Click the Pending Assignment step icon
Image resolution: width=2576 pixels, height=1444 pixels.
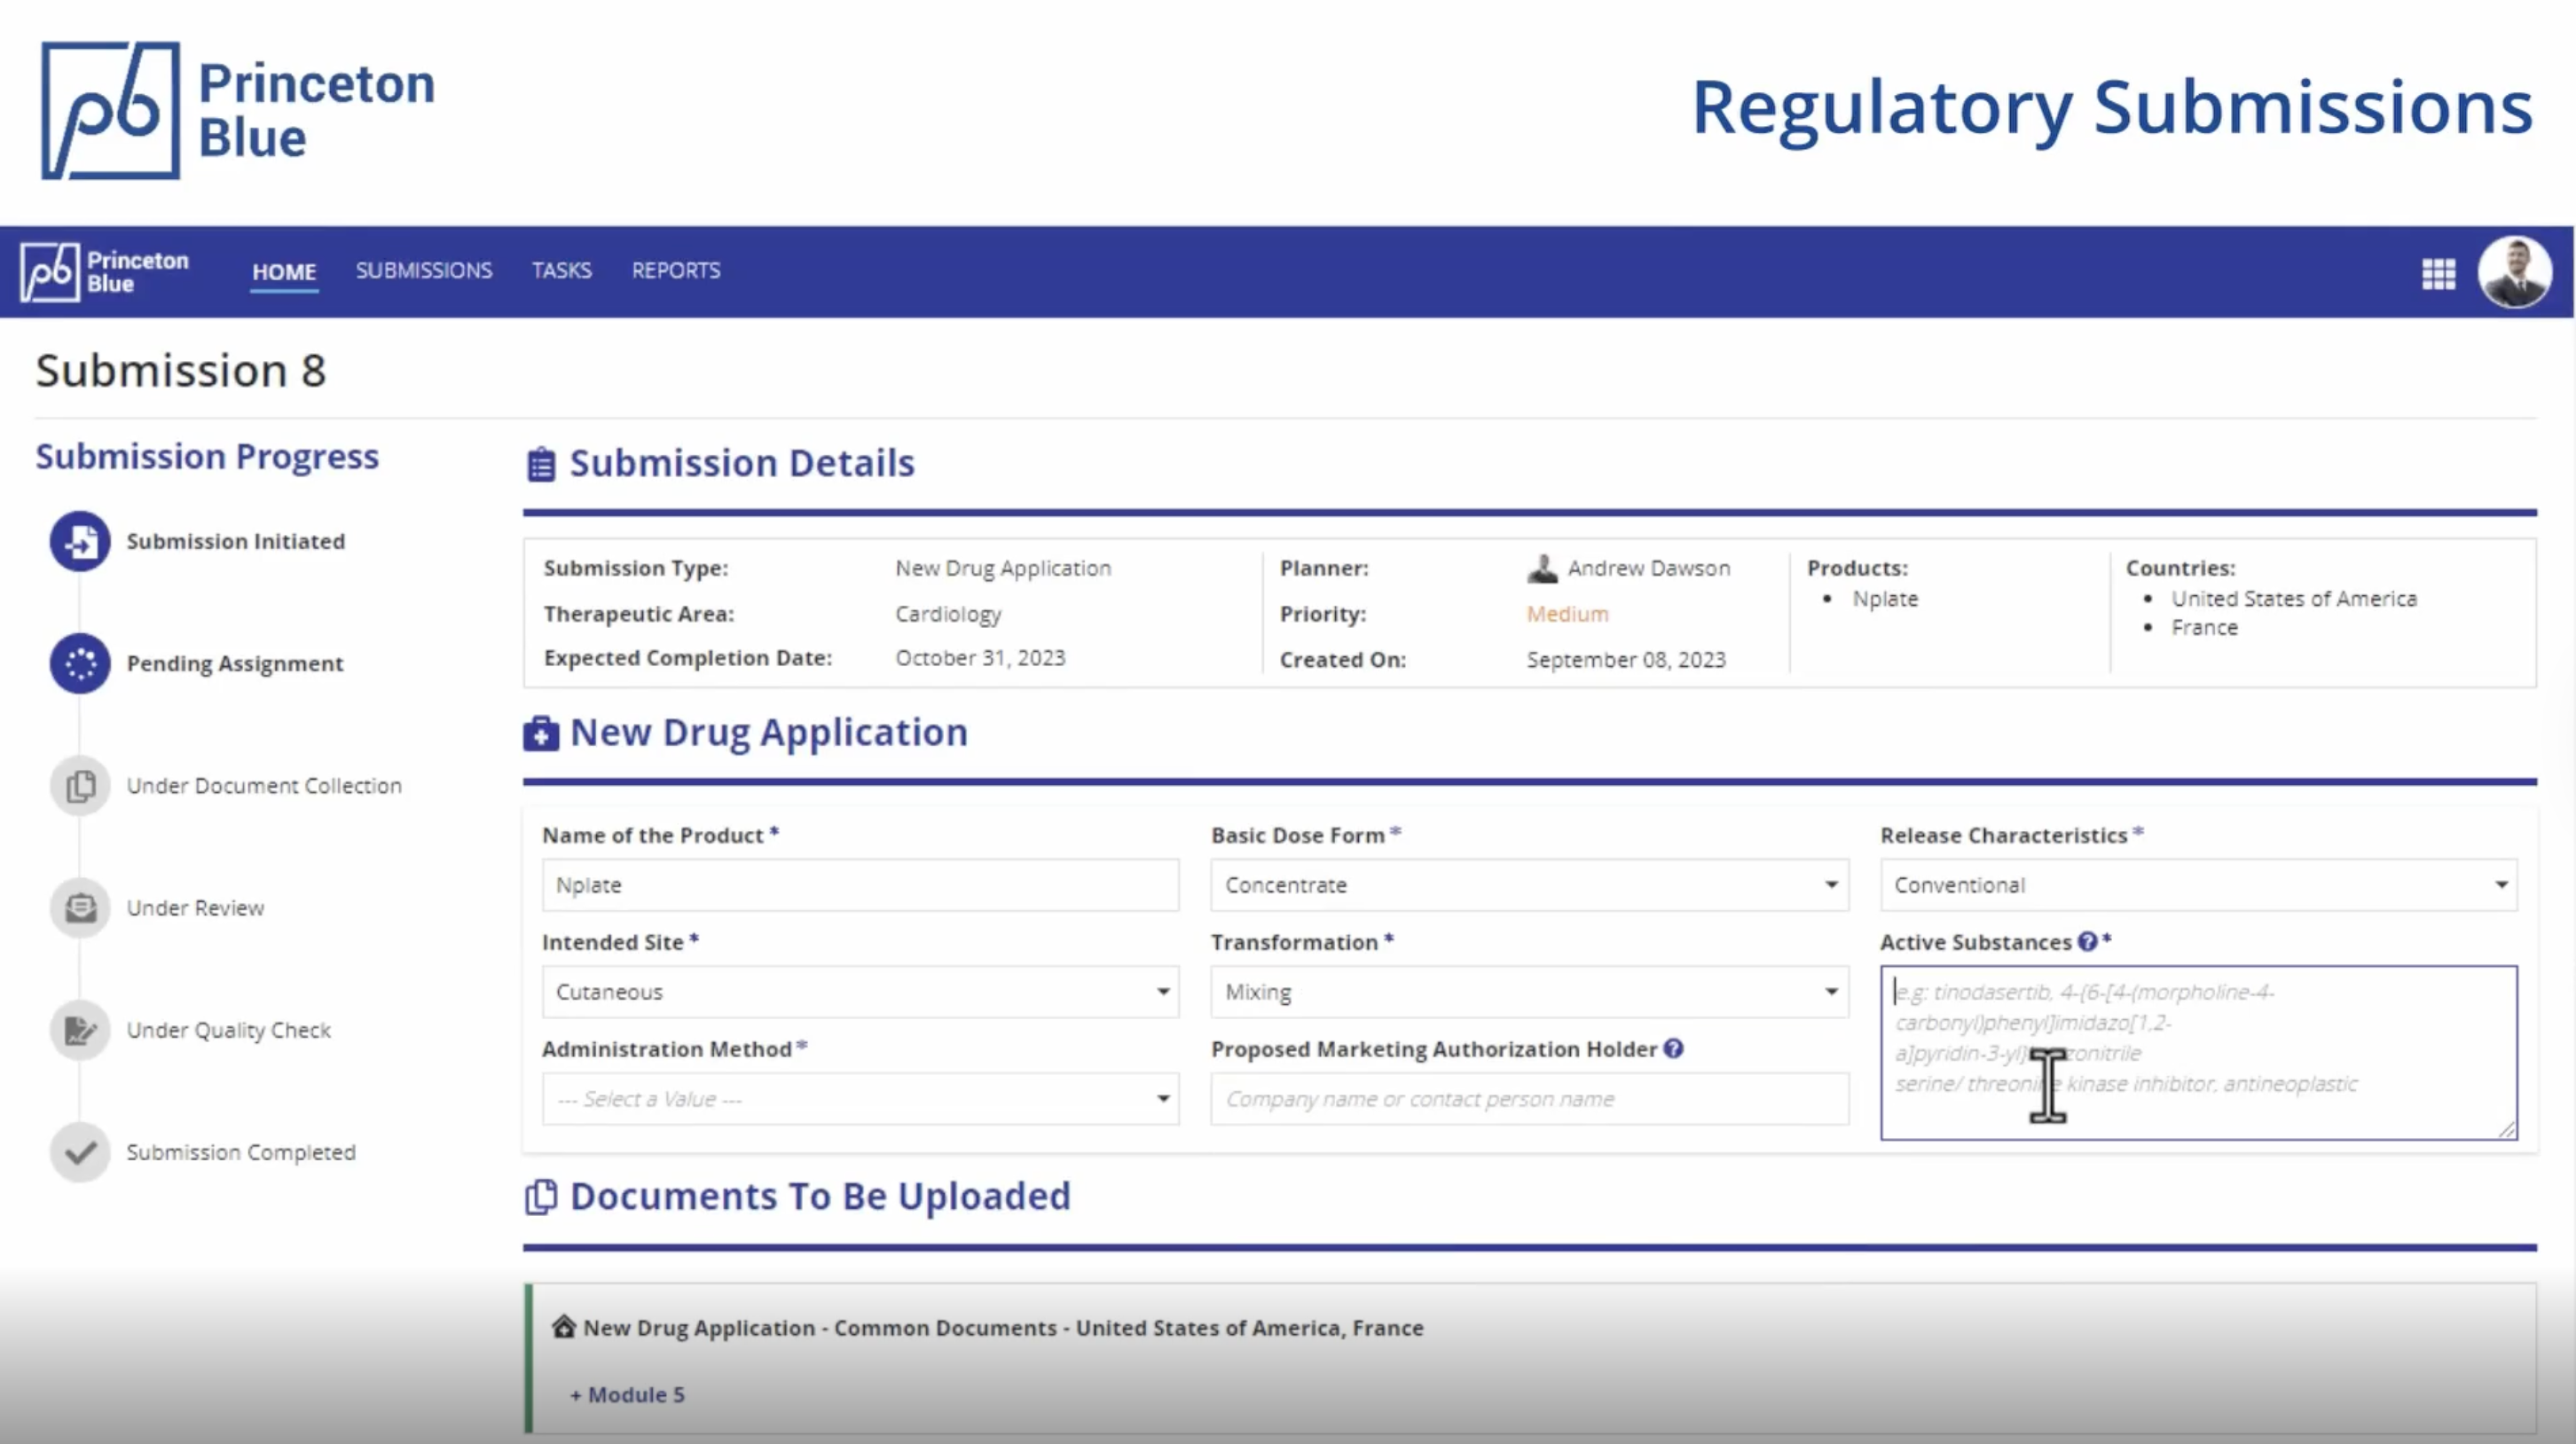tap(80, 663)
